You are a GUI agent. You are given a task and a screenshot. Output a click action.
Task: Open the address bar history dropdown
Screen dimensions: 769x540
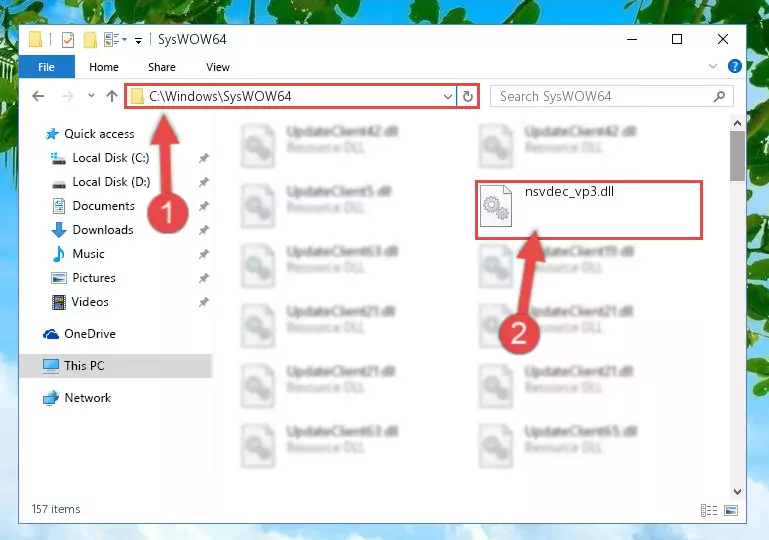pyautogui.click(x=447, y=97)
